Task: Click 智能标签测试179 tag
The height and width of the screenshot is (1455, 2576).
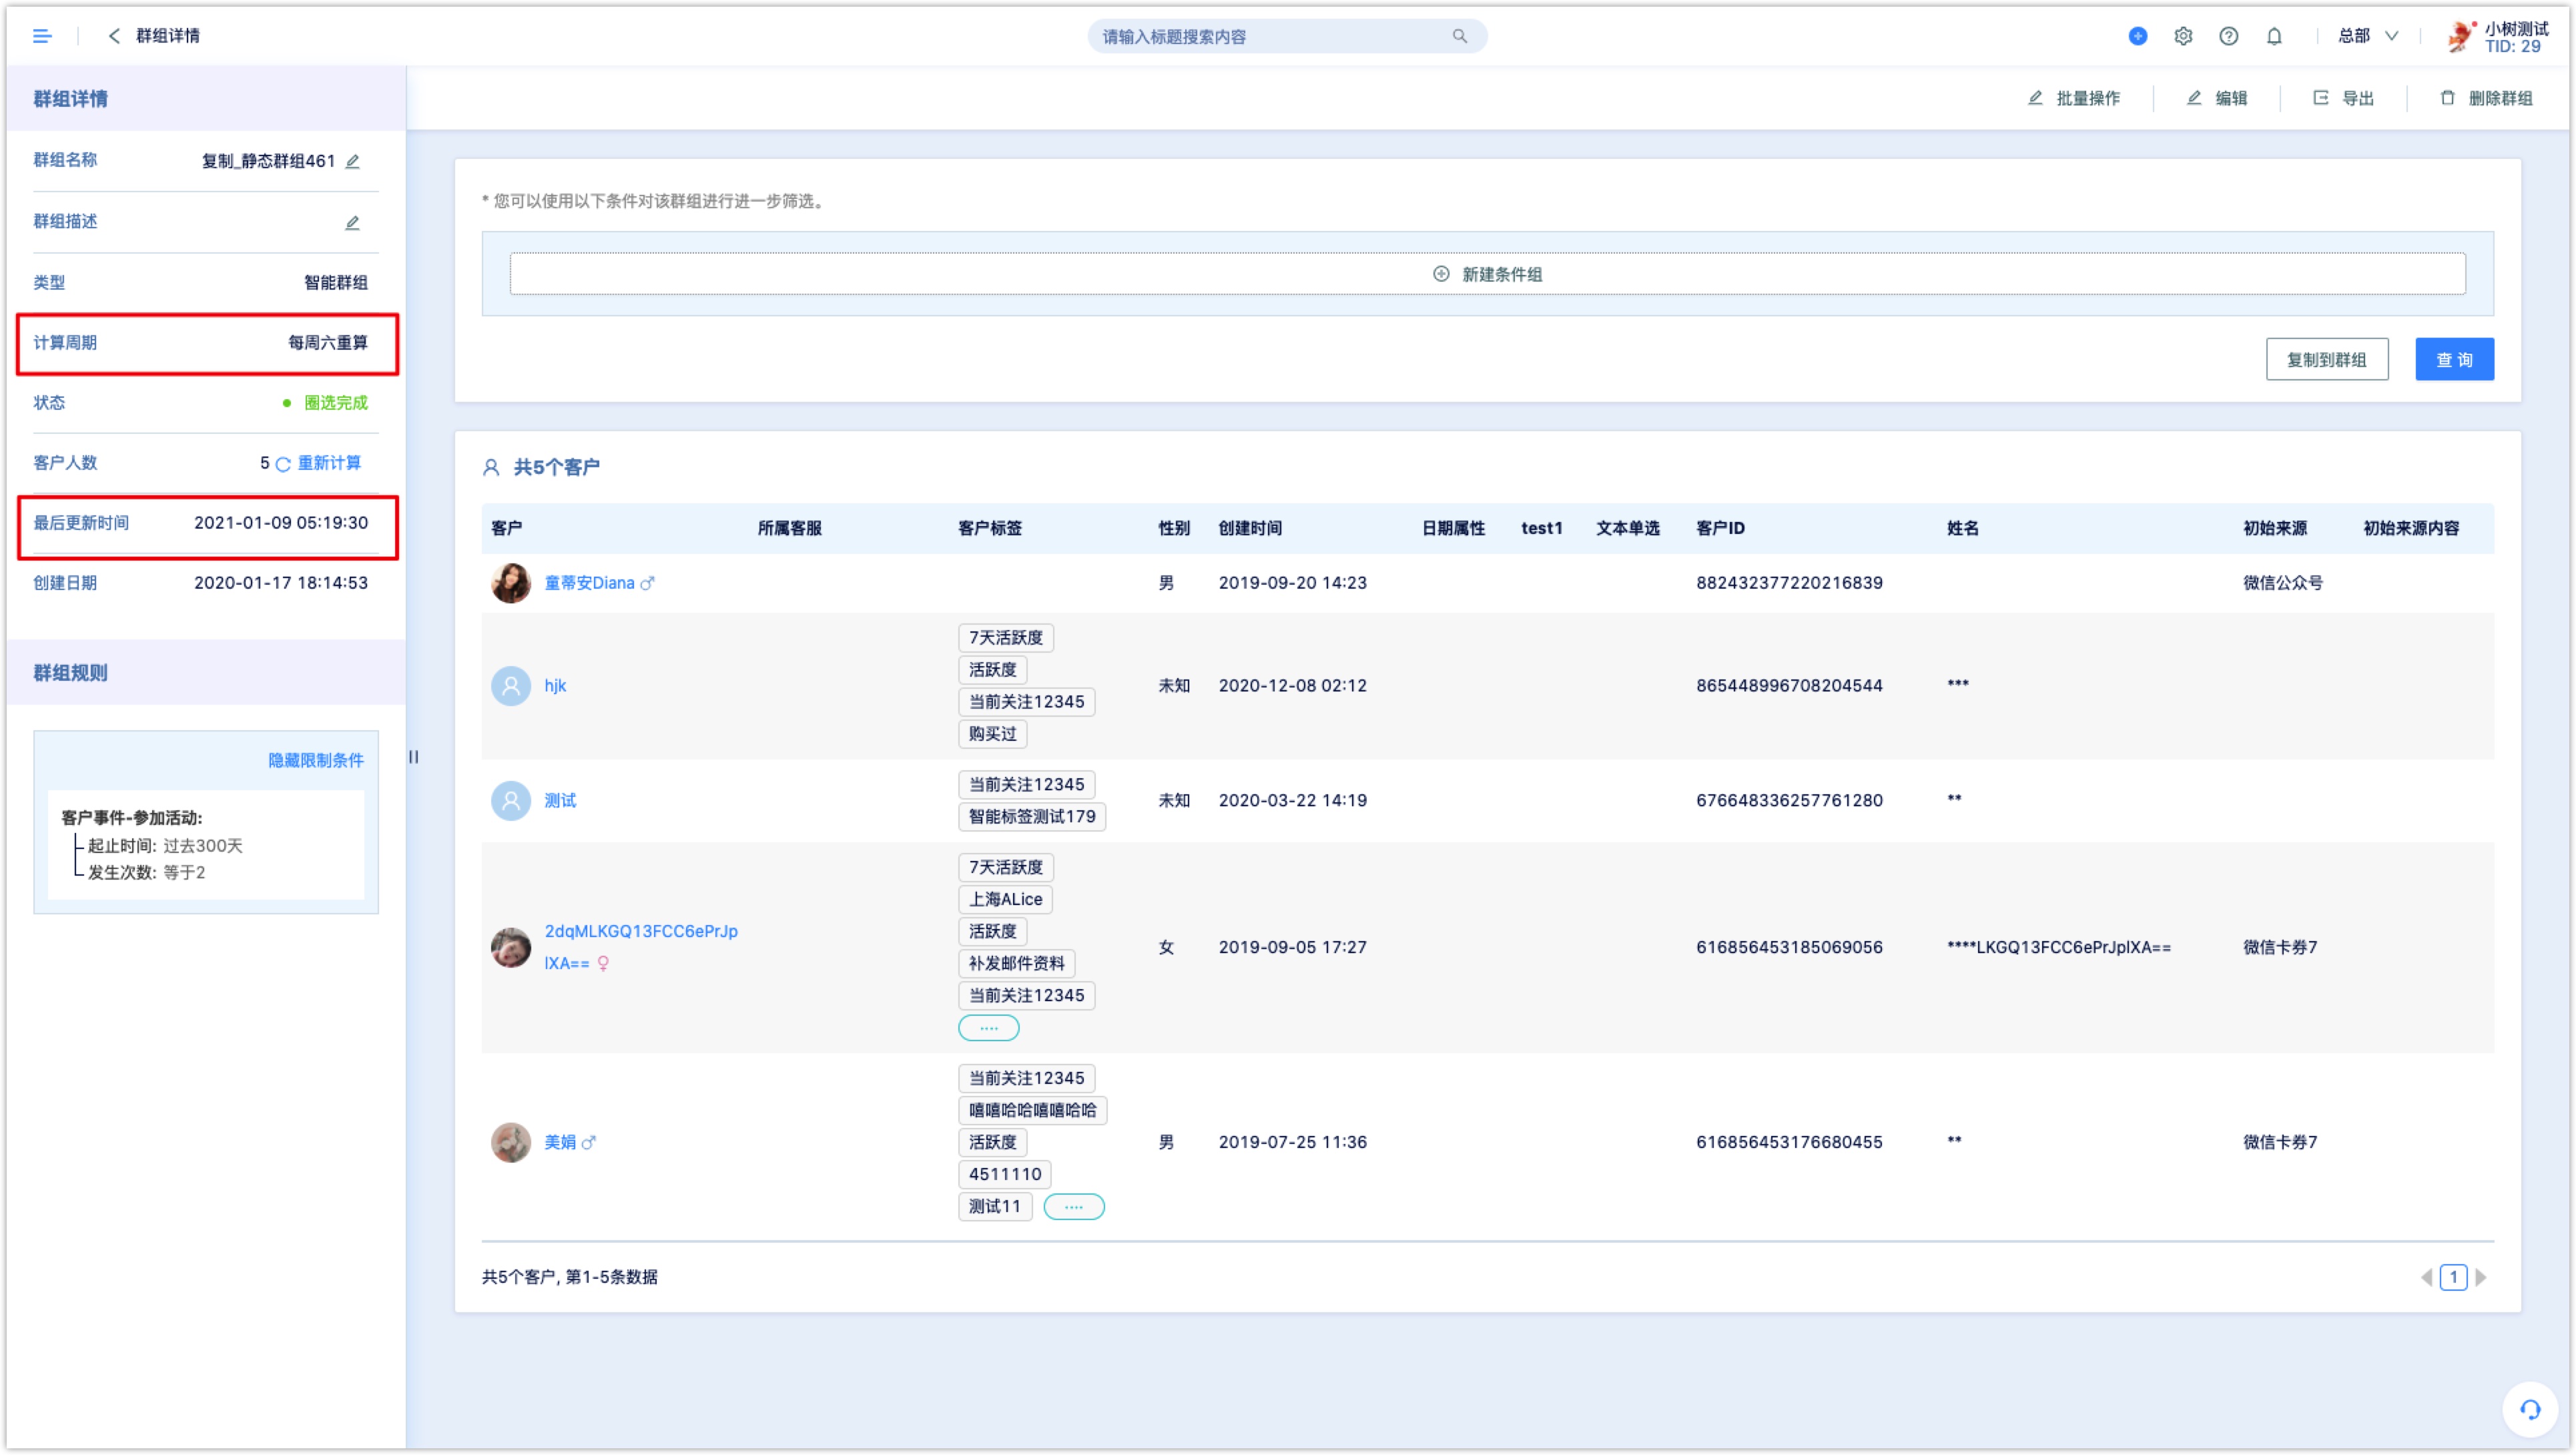Action: pos(1031,817)
